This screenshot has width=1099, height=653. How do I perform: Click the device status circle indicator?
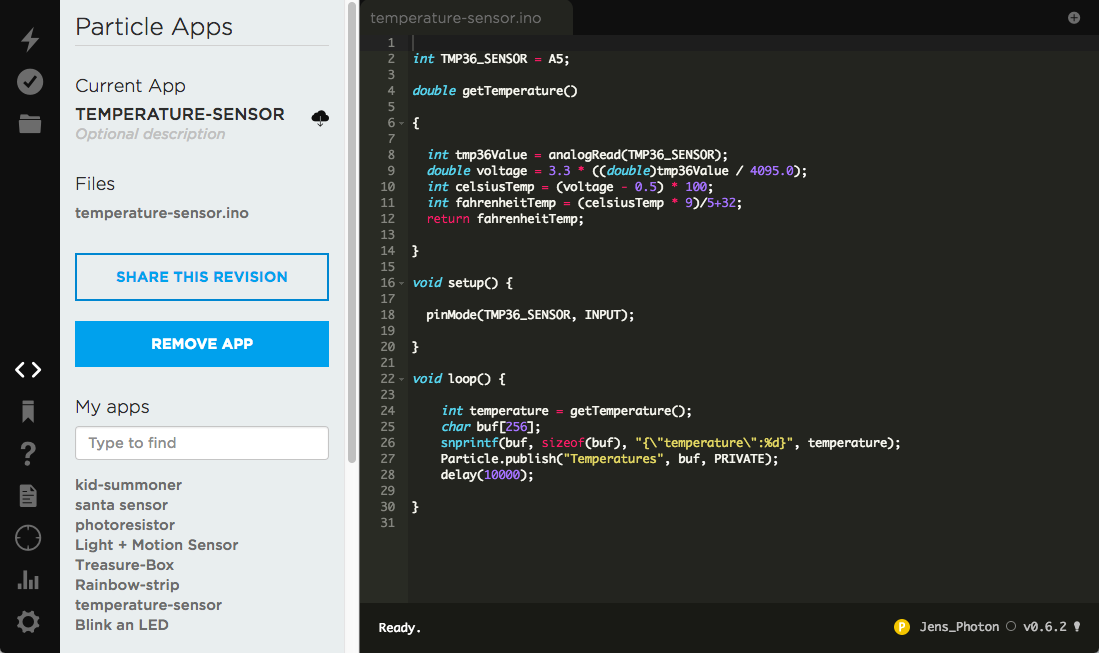1011,626
